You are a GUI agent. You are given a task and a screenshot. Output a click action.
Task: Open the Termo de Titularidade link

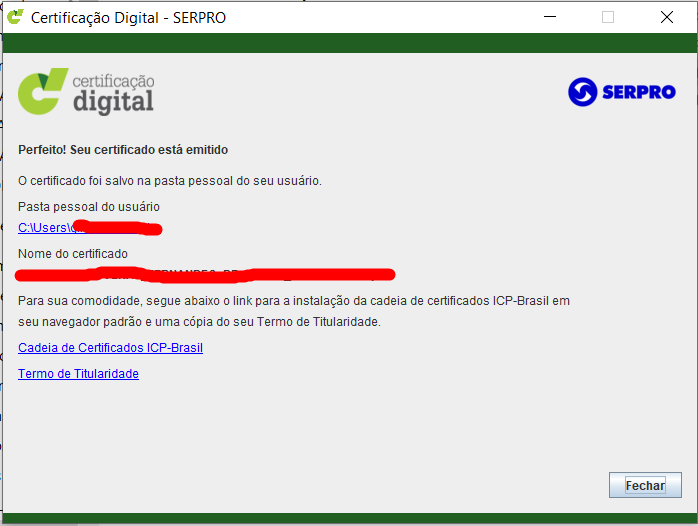coord(78,374)
